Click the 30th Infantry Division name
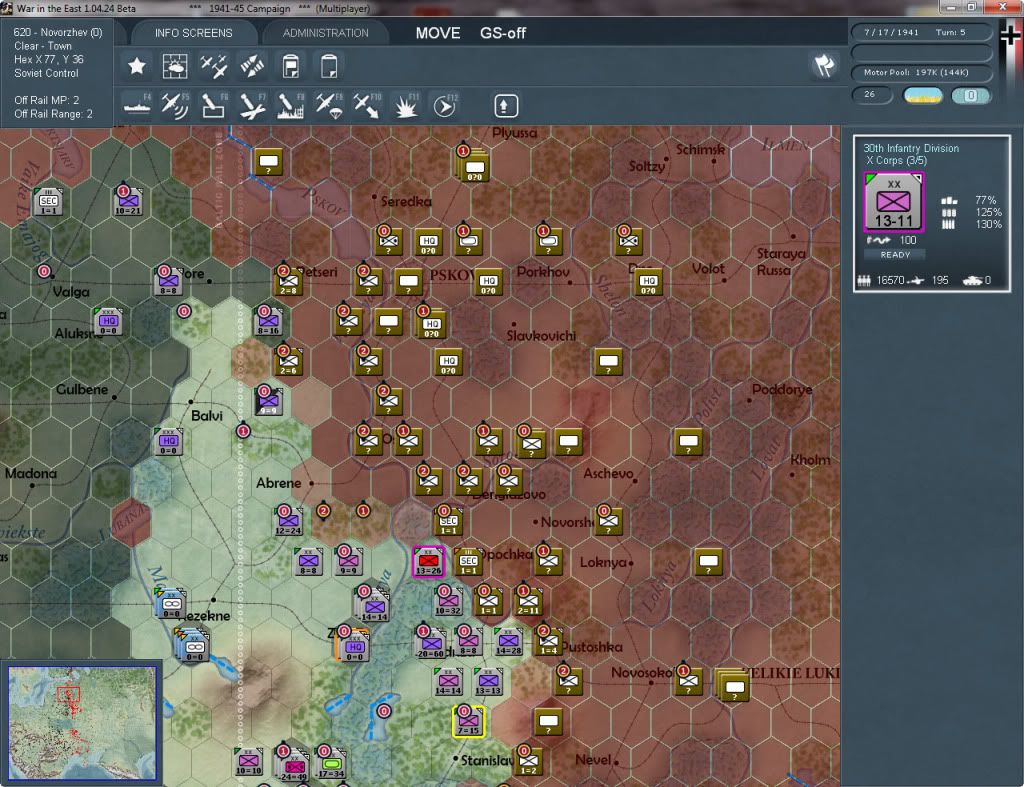 tap(911, 148)
